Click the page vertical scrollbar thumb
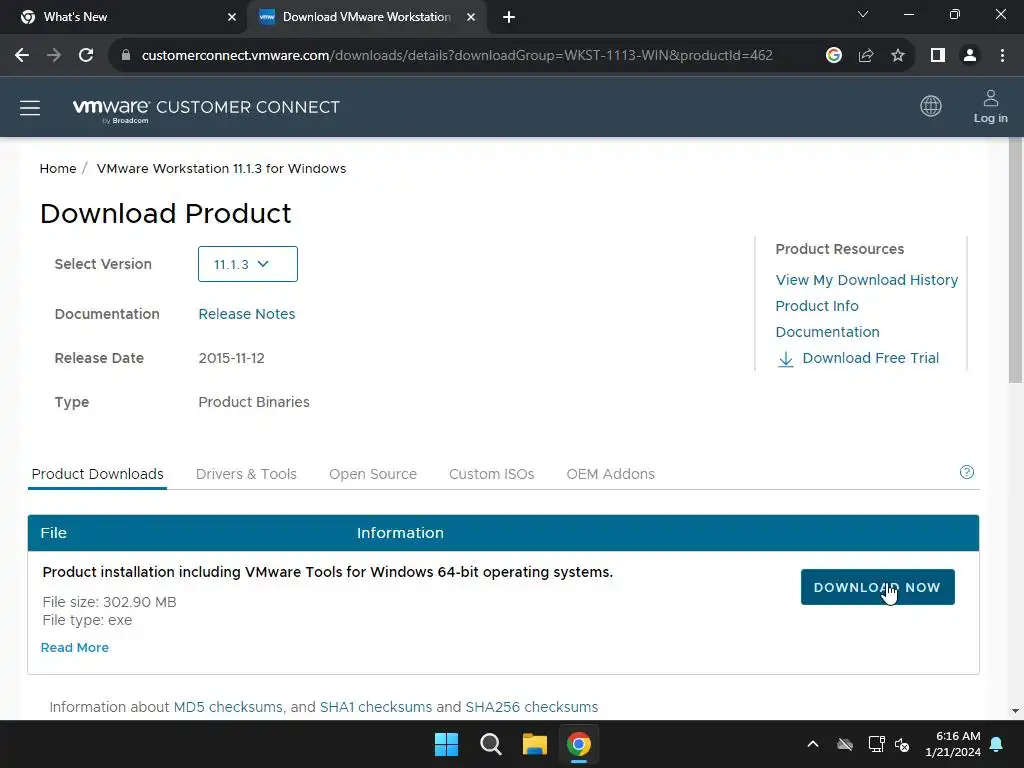Image resolution: width=1024 pixels, height=768 pixels. tap(1016, 260)
